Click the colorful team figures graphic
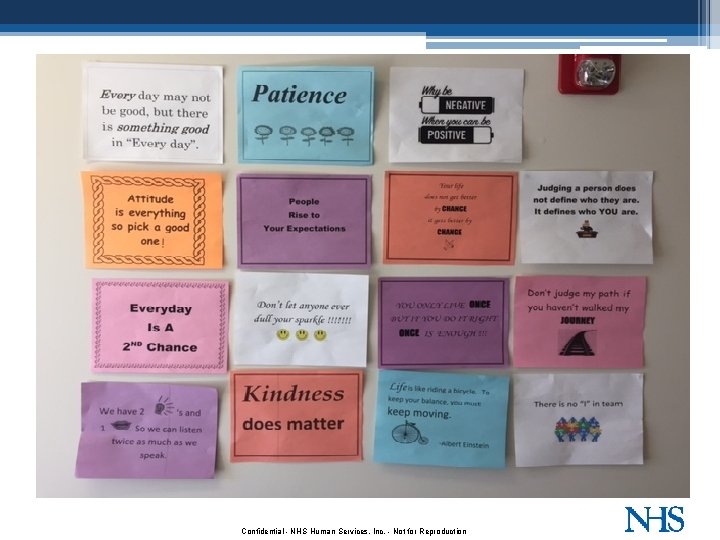This screenshot has height=540, width=720. [x=578, y=429]
